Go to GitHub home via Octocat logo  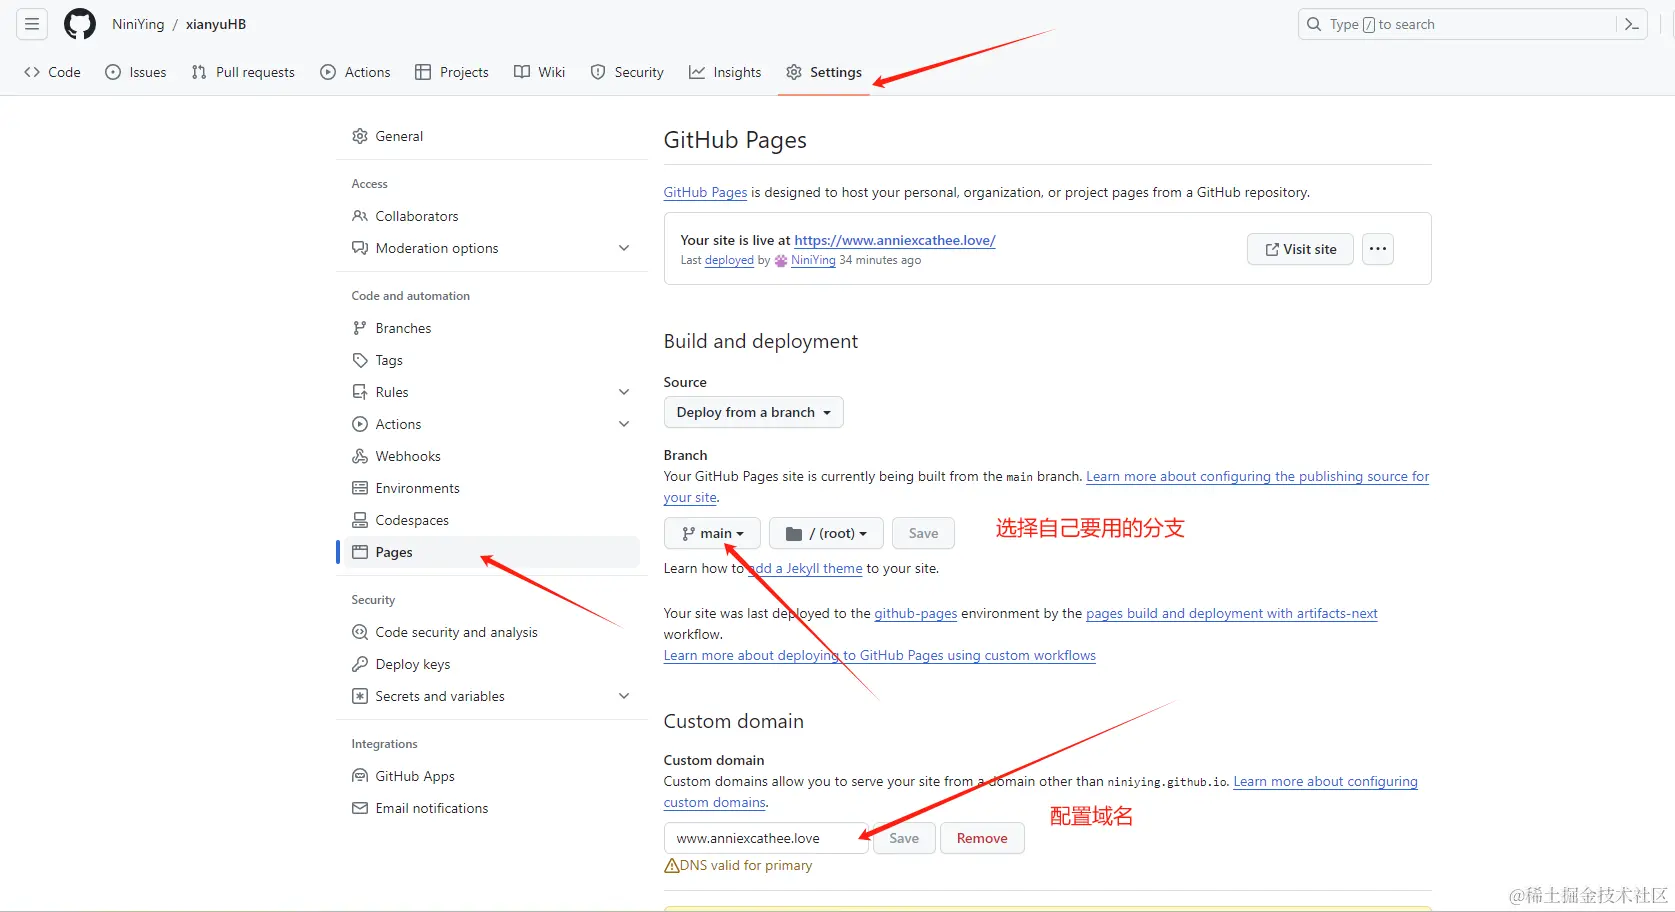coord(80,24)
